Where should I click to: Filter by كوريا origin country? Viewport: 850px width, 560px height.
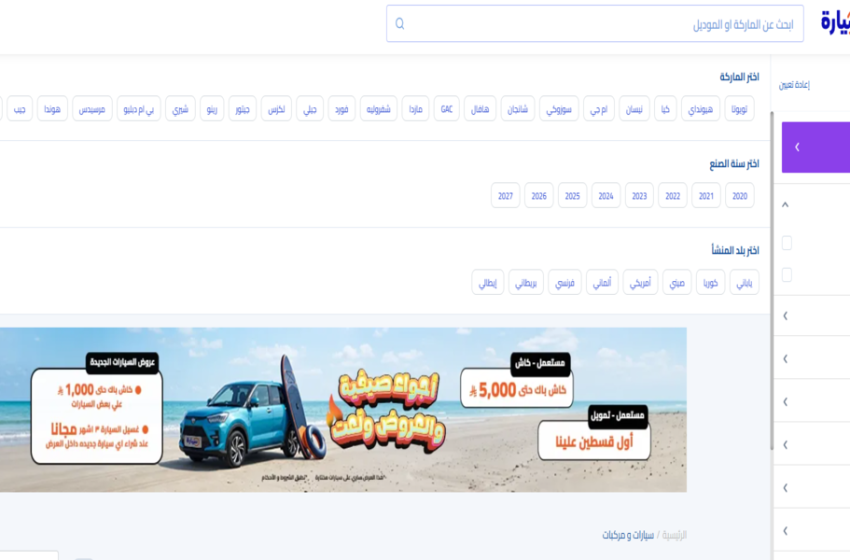[x=710, y=282]
